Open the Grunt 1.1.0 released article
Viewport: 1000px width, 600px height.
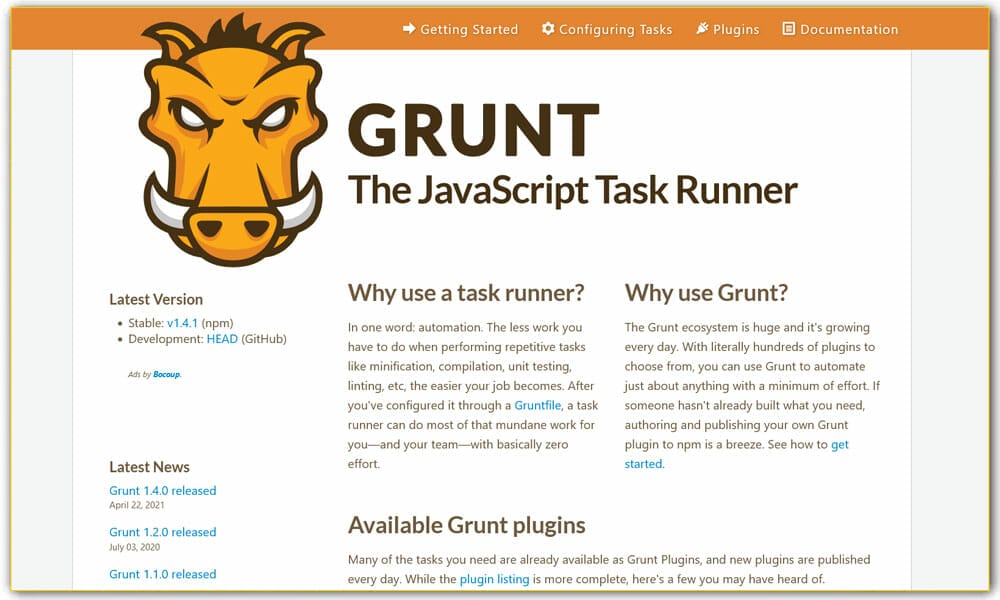click(x=163, y=574)
